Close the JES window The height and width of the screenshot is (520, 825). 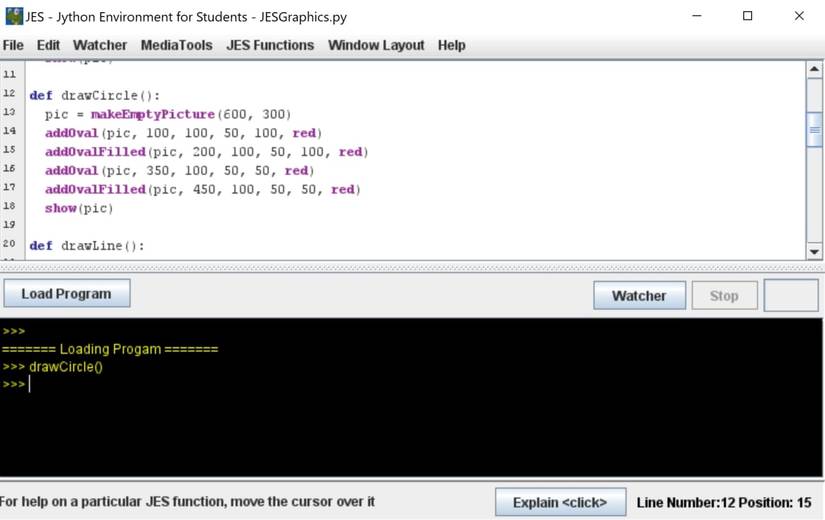click(x=799, y=16)
